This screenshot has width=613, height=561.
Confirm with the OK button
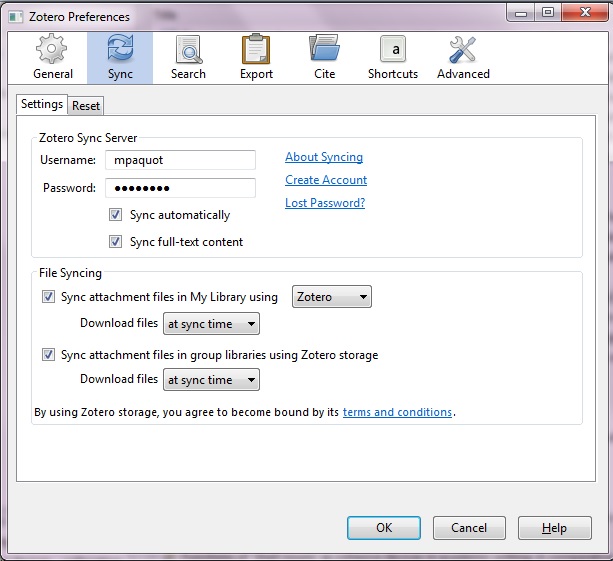(x=384, y=528)
